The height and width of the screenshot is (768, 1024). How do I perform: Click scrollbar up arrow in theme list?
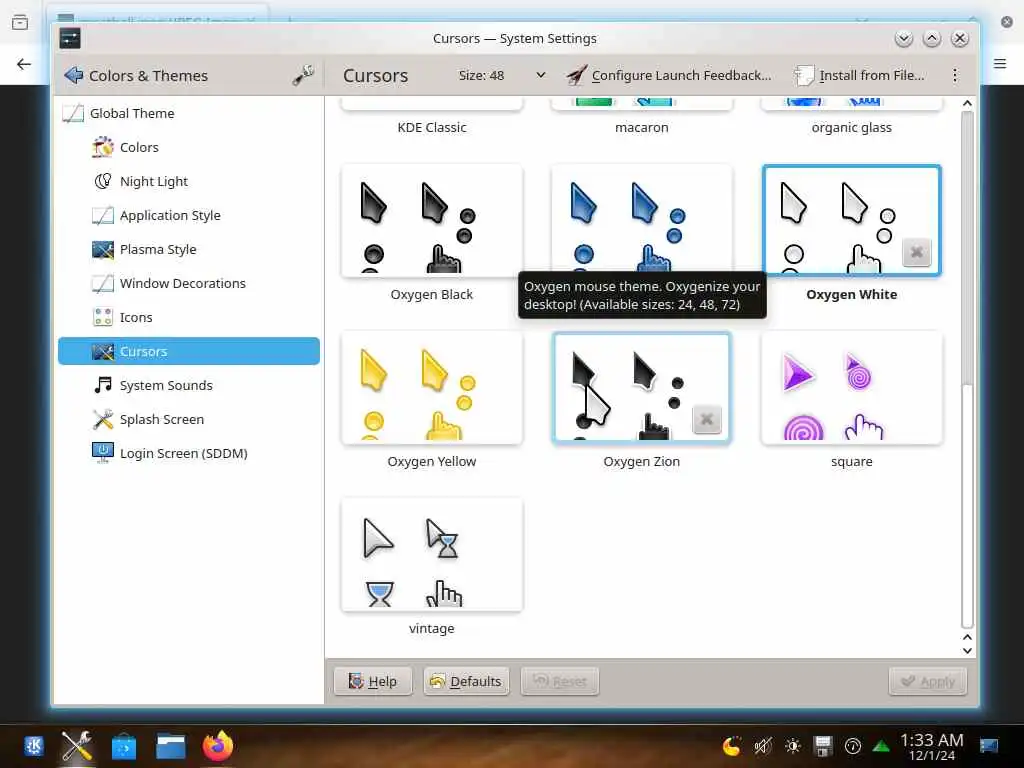pos(967,103)
